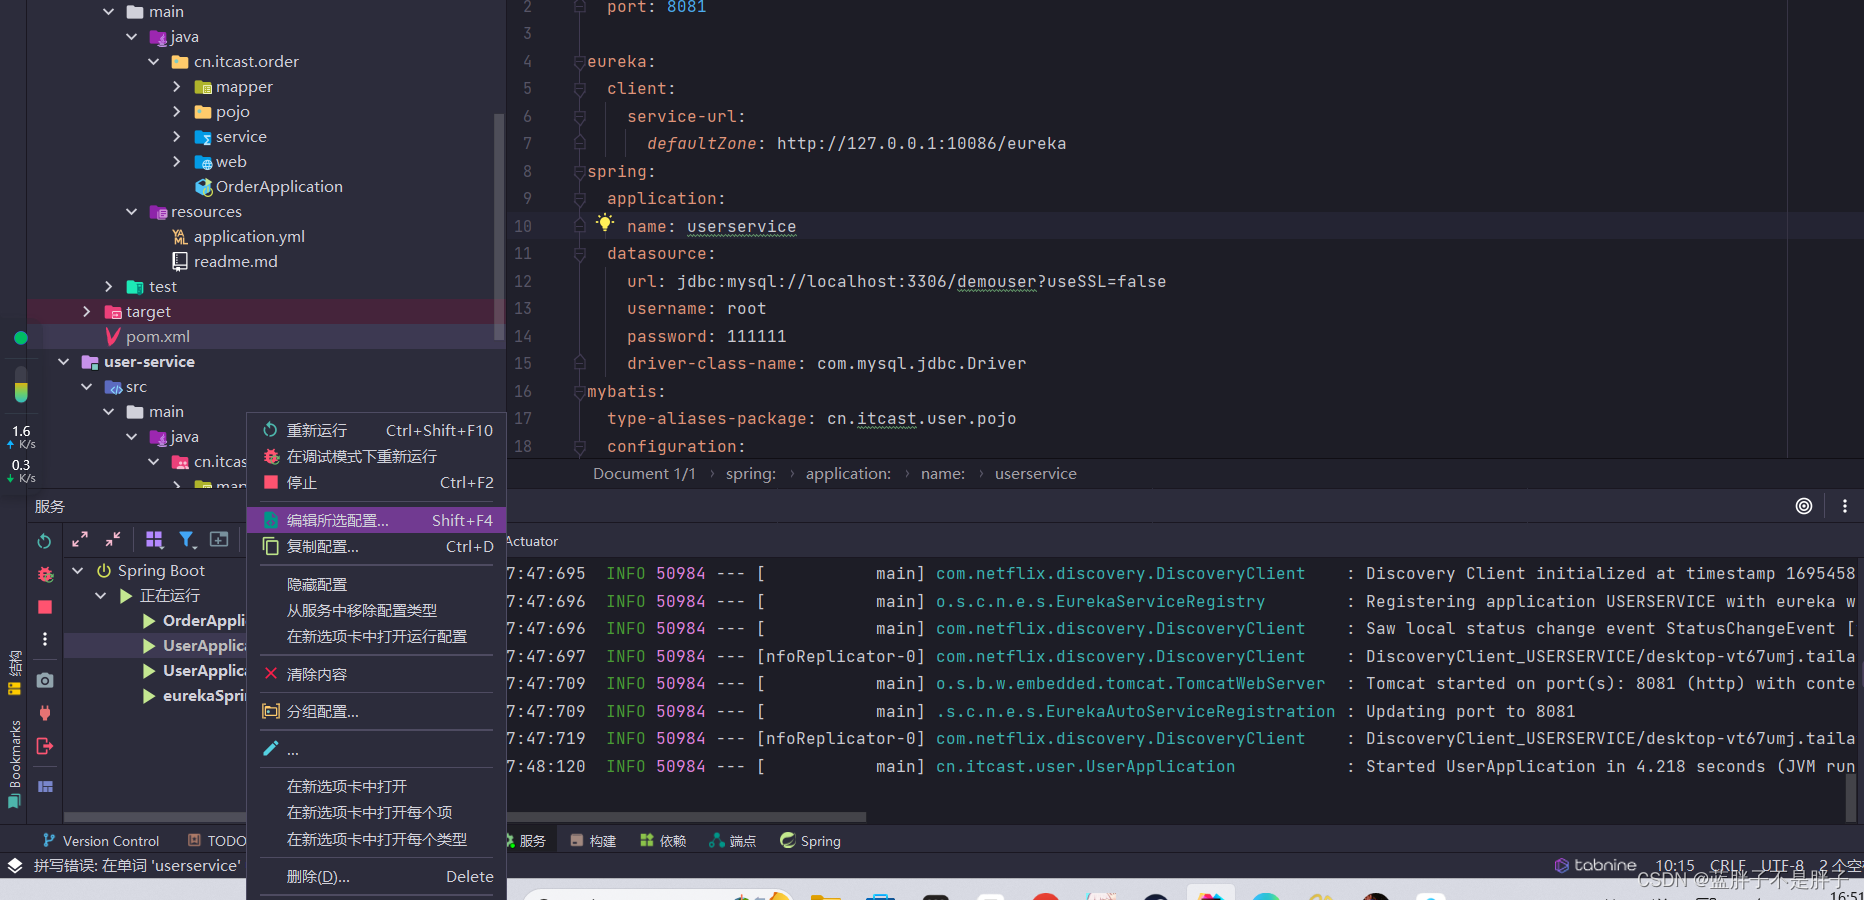This screenshot has width=1864, height=900.
Task: Select 分组配置... in the context menu
Action: click(x=377, y=711)
